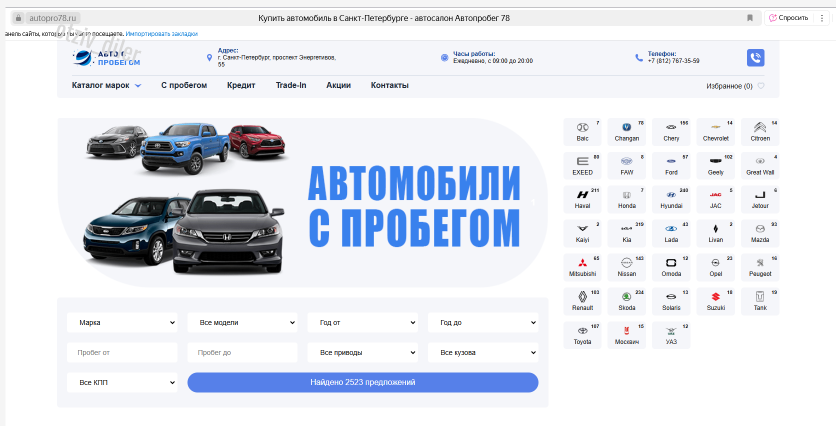Image resolution: width=836 pixels, height=426 pixels.
Task: Click the Спросить browser button
Action: (x=789, y=18)
